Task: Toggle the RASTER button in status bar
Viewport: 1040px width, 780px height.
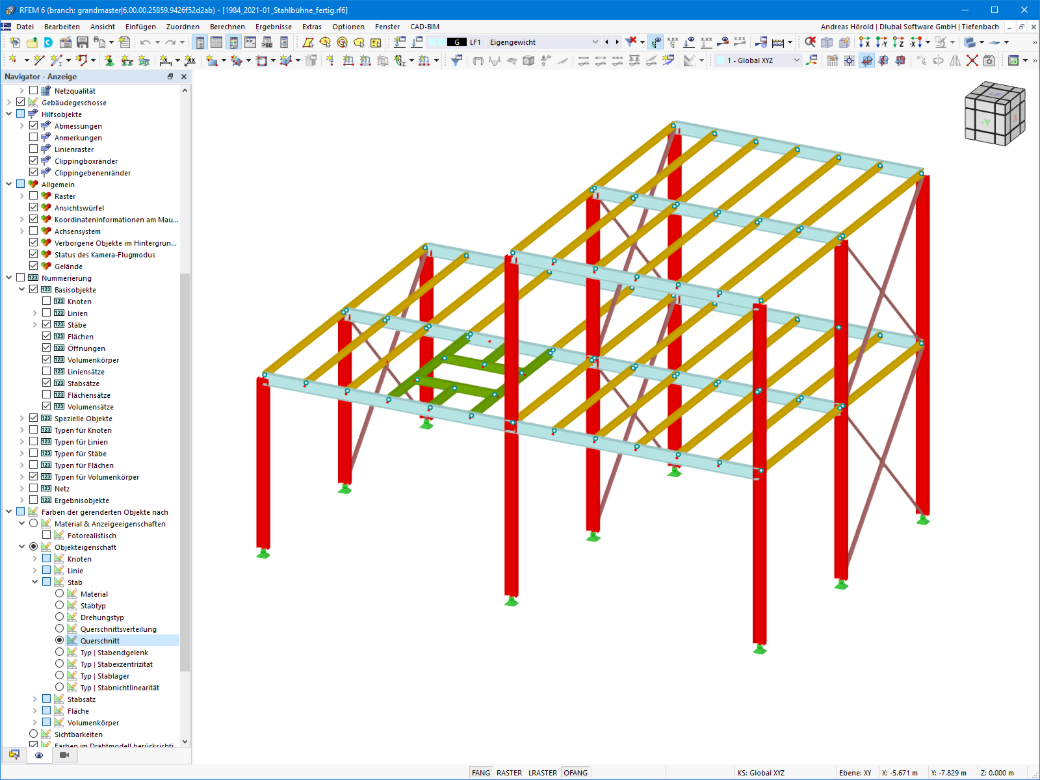Action: coord(509,773)
